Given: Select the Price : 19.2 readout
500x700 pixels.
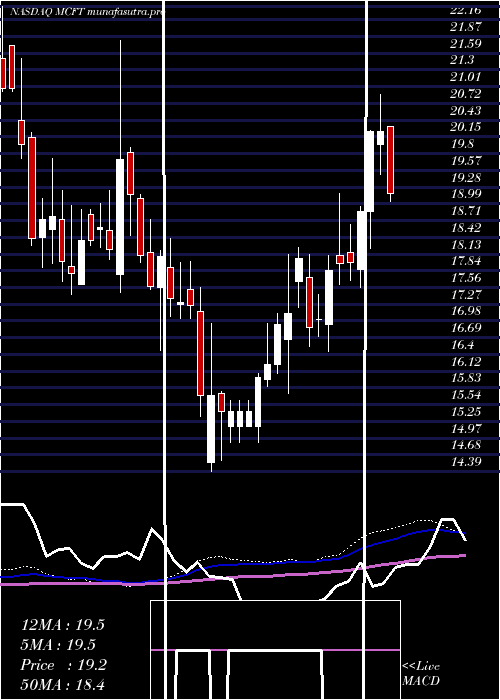Looking at the screenshot, I should pos(63,665).
